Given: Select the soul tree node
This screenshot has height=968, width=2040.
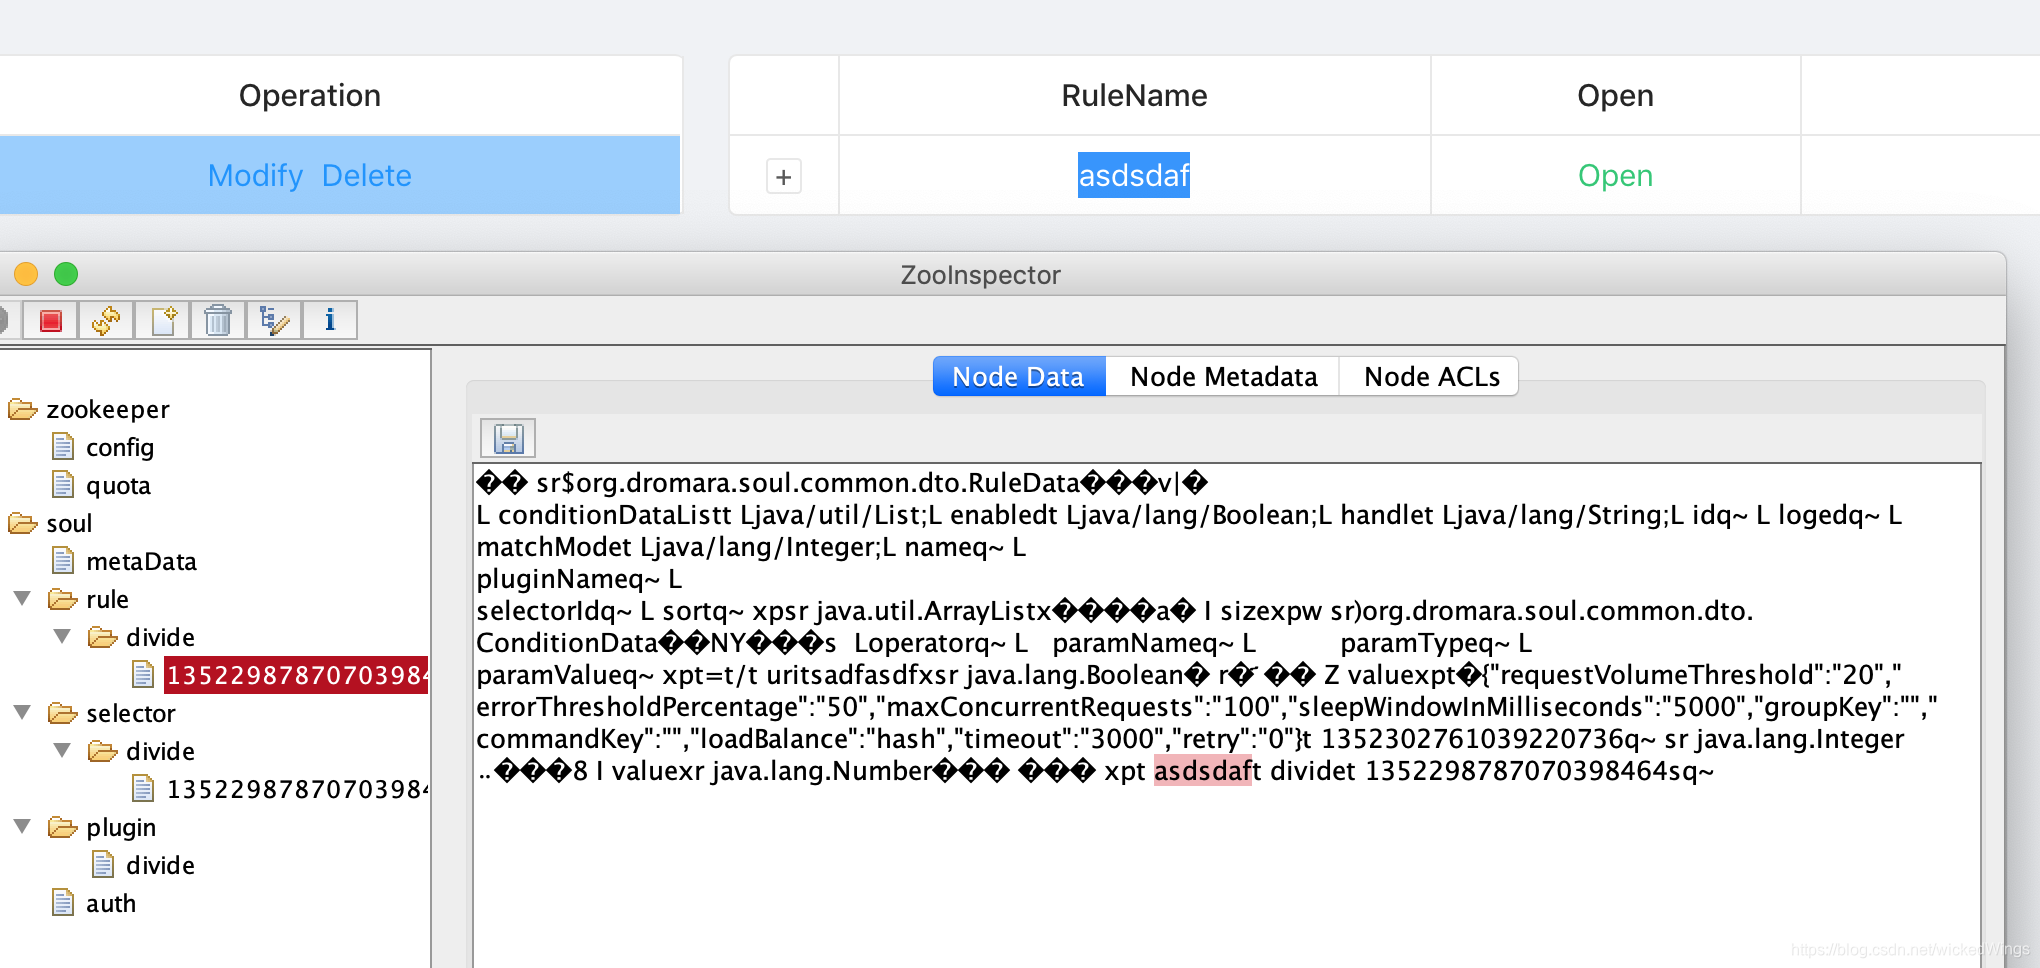Looking at the screenshot, I should tap(69, 523).
